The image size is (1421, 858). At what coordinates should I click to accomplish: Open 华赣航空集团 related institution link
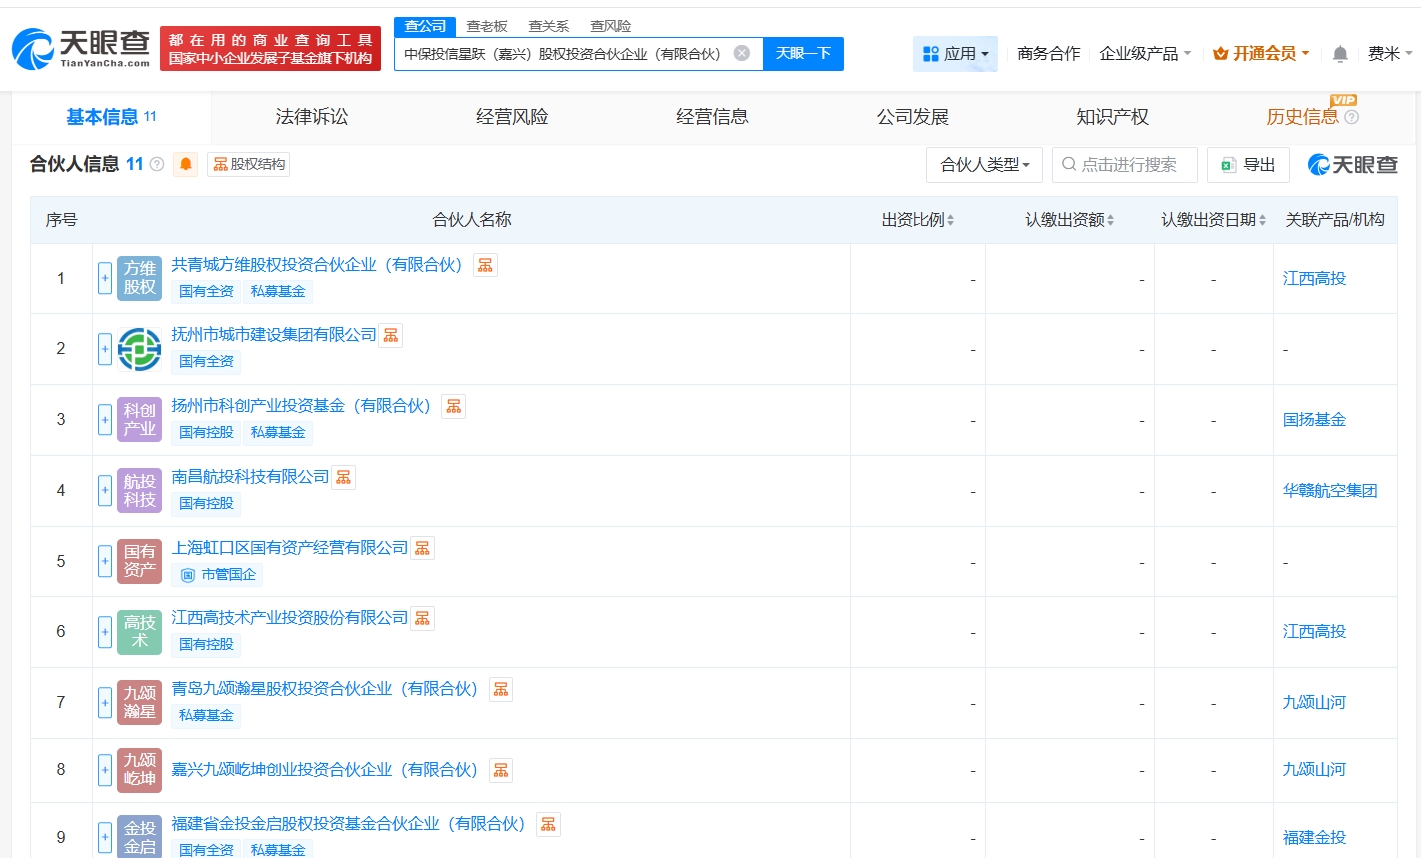click(1330, 491)
